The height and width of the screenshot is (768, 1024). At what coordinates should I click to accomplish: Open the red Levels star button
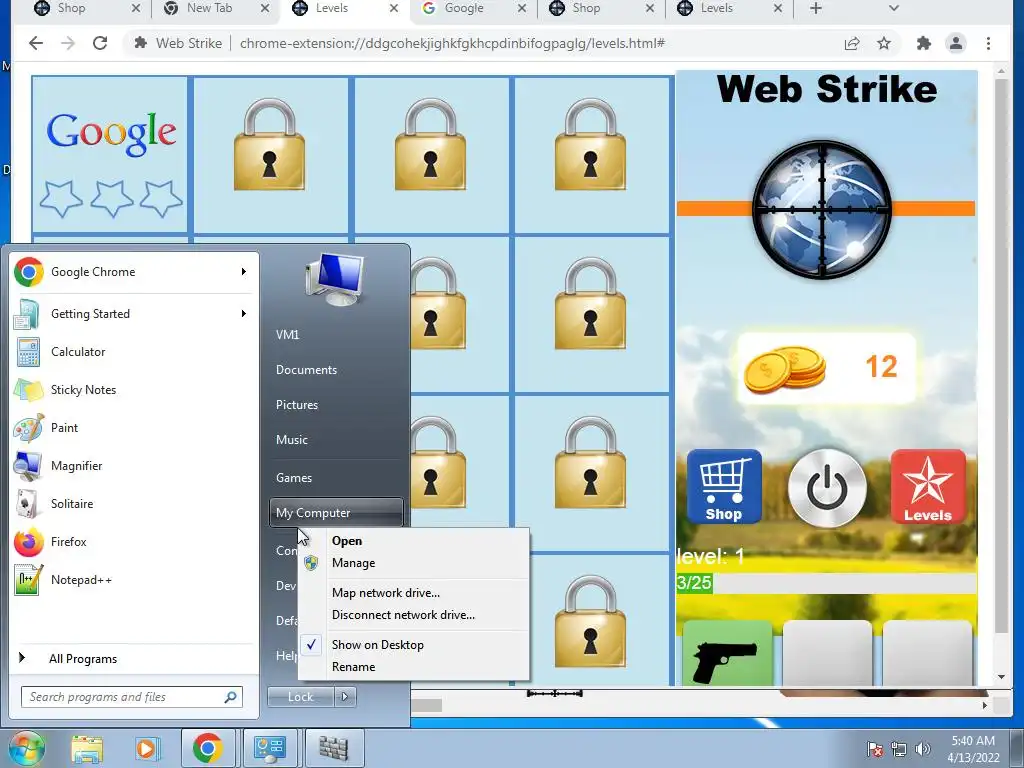coord(927,487)
